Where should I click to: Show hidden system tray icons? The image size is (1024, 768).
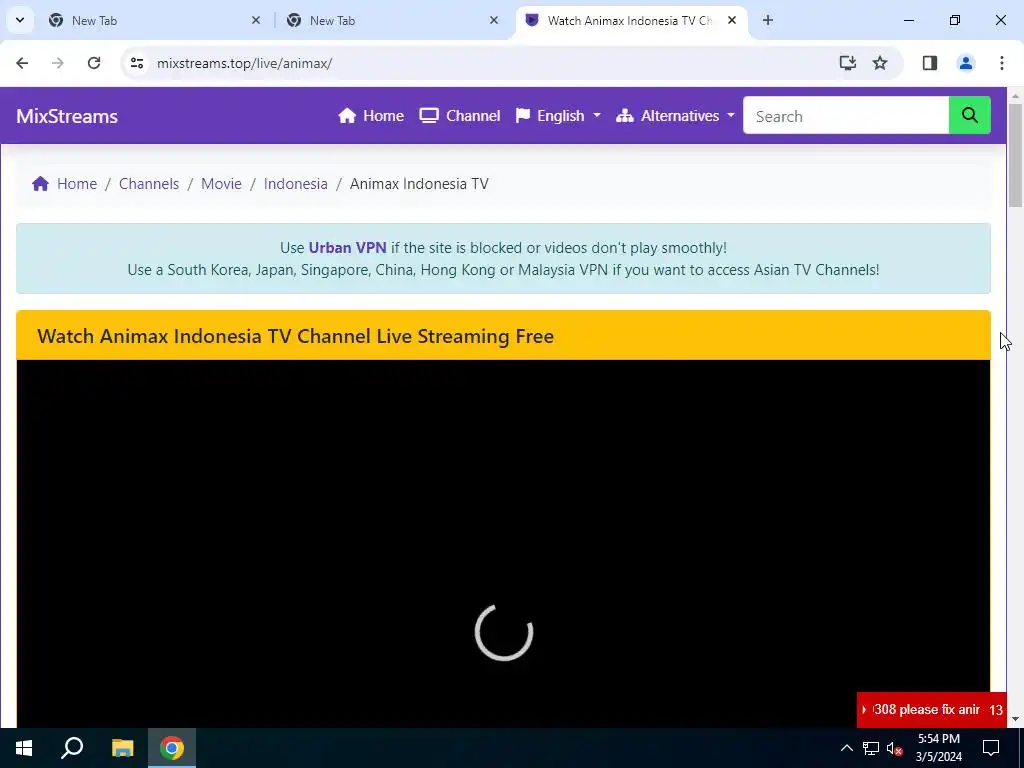pyautogui.click(x=846, y=748)
